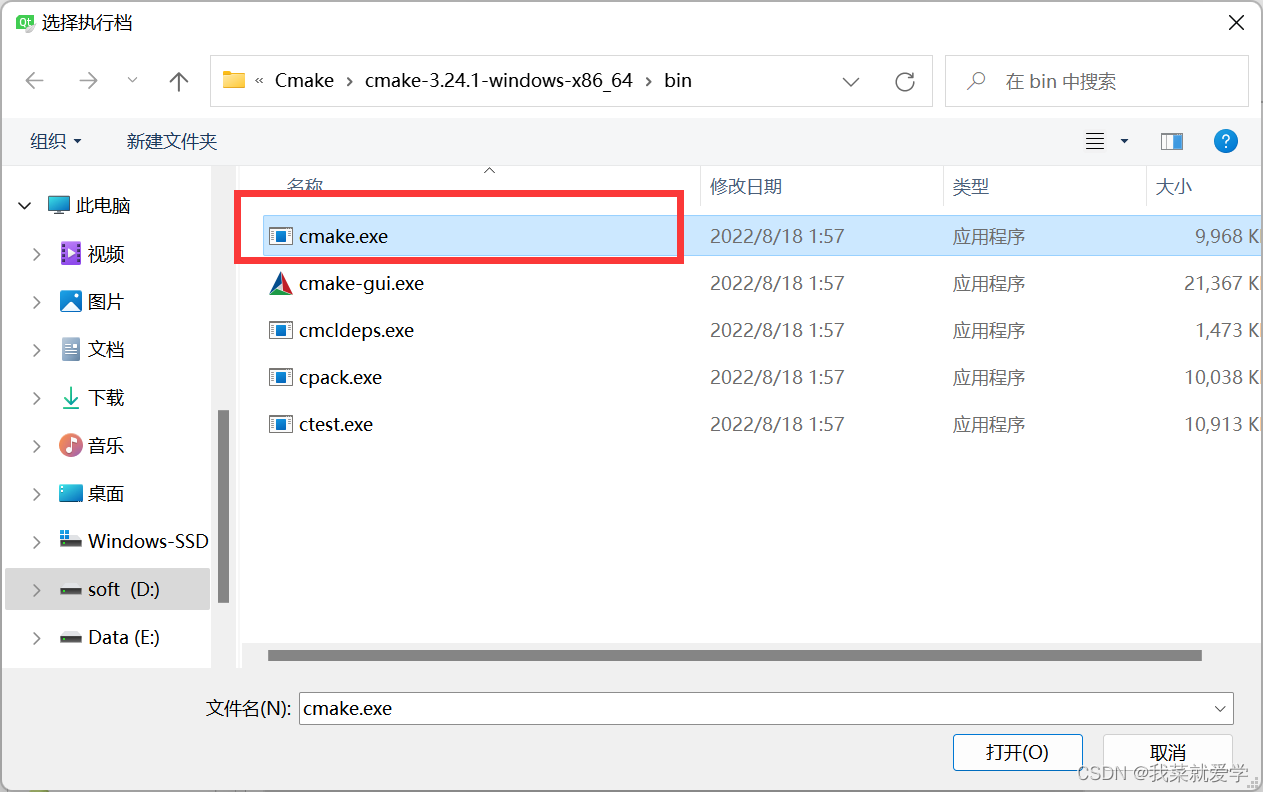Select the Cmake breadcrumb segment
The height and width of the screenshot is (792, 1263).
click(x=304, y=81)
